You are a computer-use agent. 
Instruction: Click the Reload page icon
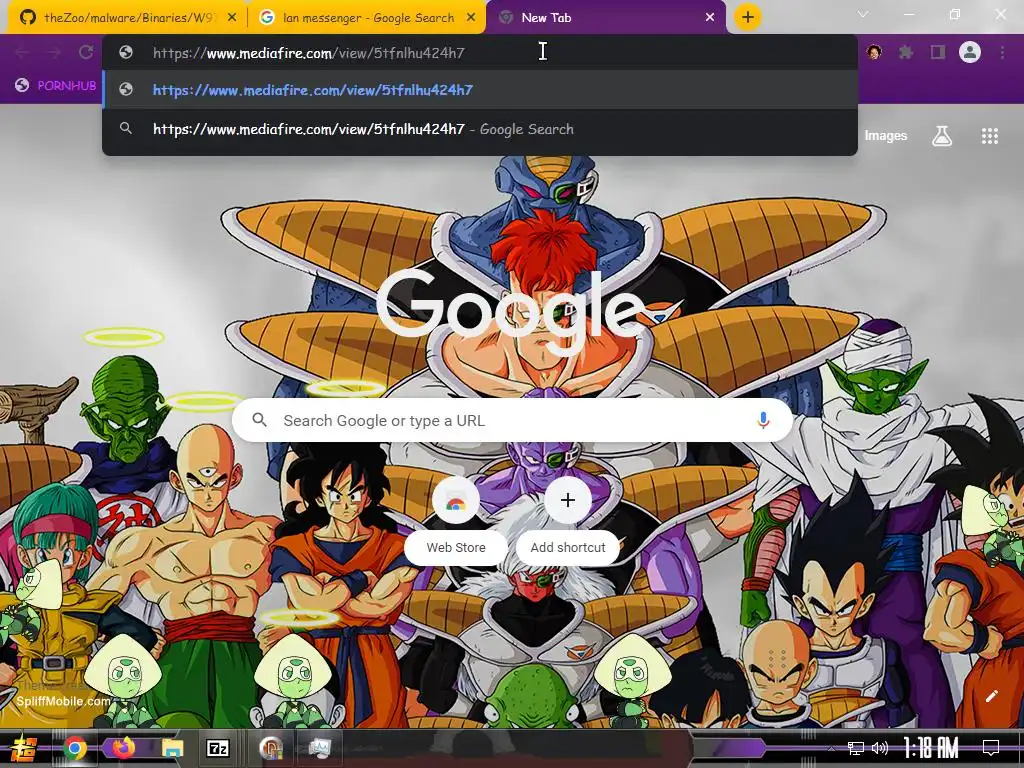[x=86, y=53]
